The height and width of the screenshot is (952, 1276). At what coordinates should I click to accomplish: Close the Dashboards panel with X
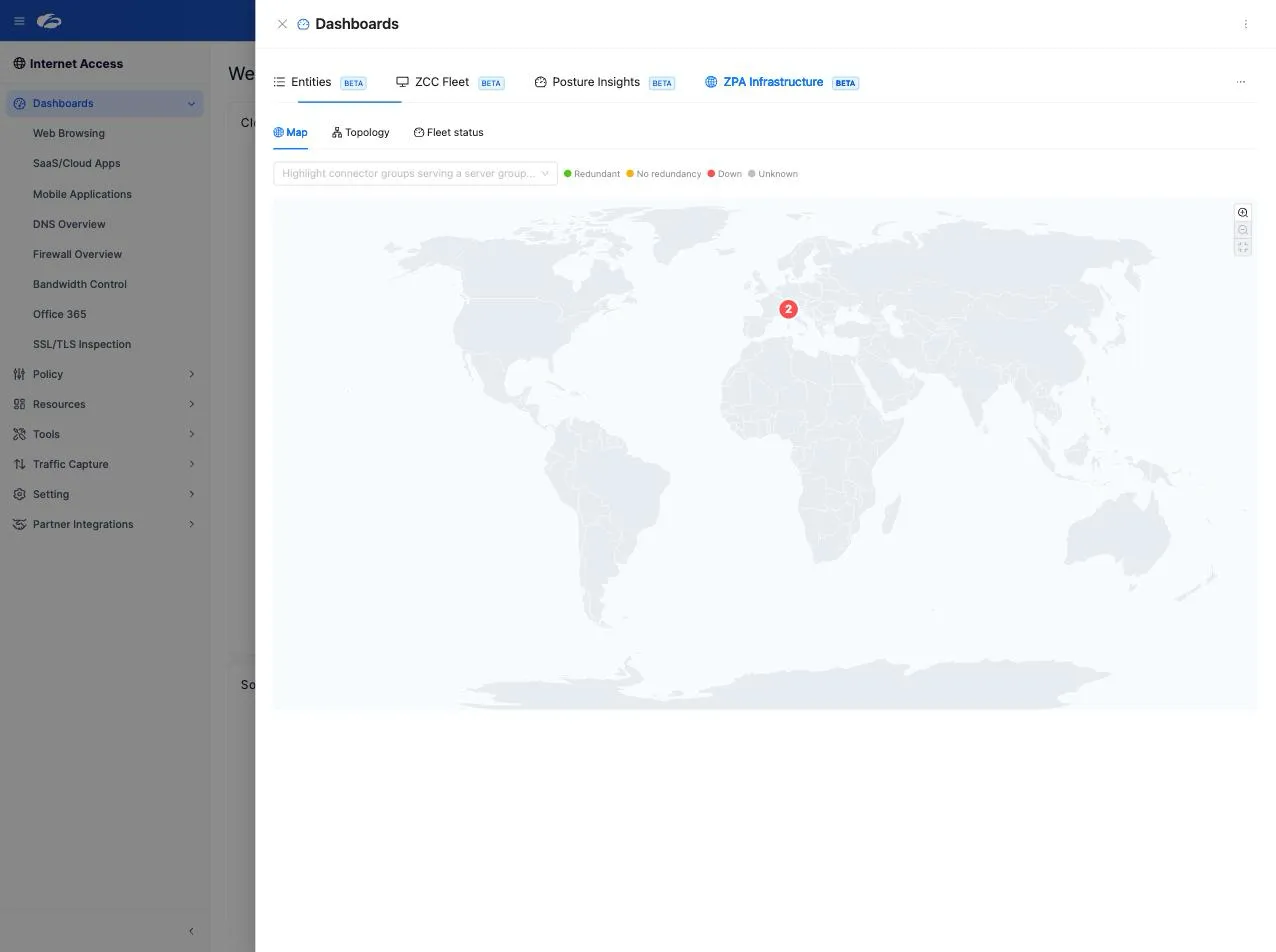[282, 24]
